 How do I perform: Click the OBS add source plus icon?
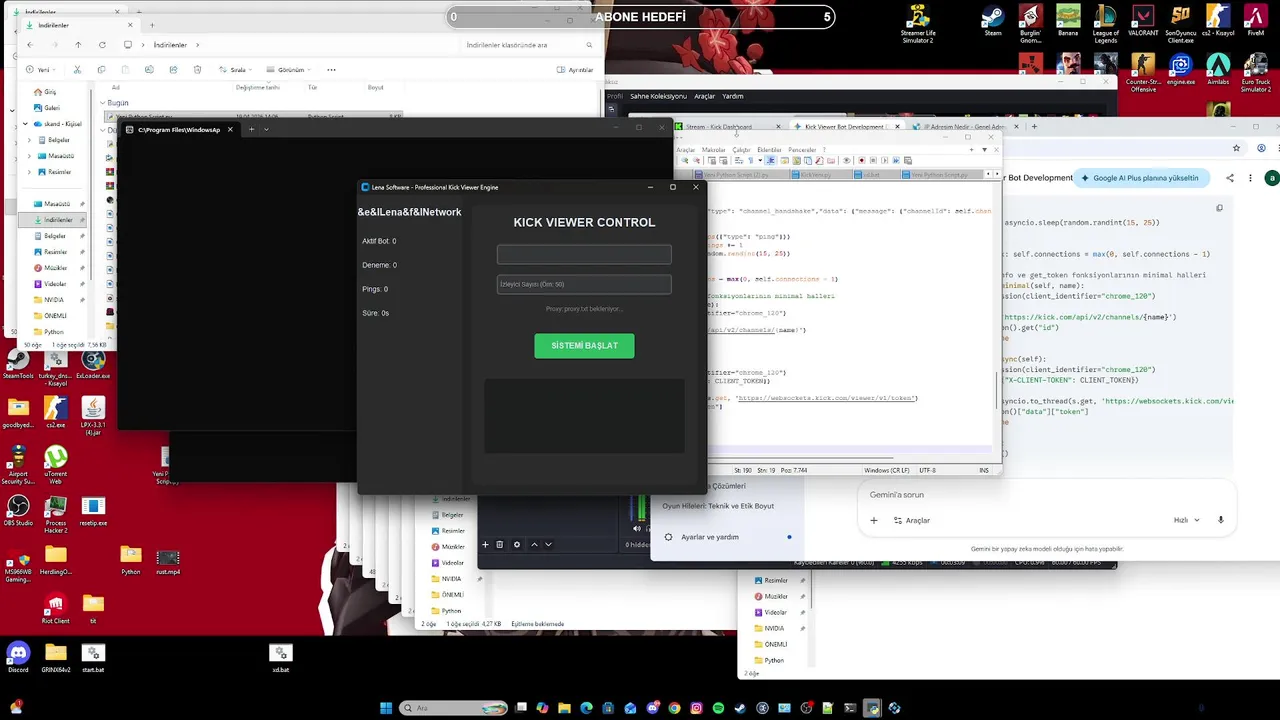click(485, 544)
